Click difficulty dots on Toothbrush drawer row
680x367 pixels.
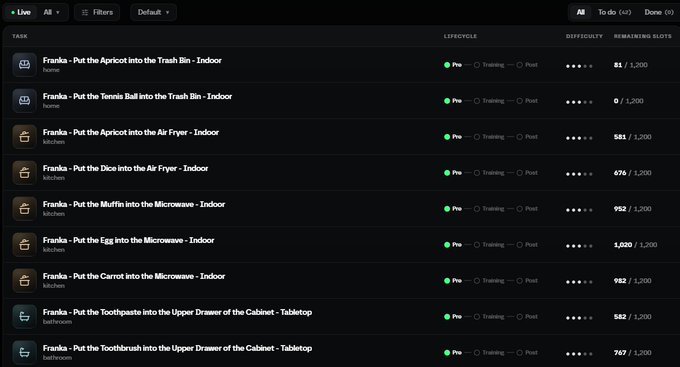[579, 354]
